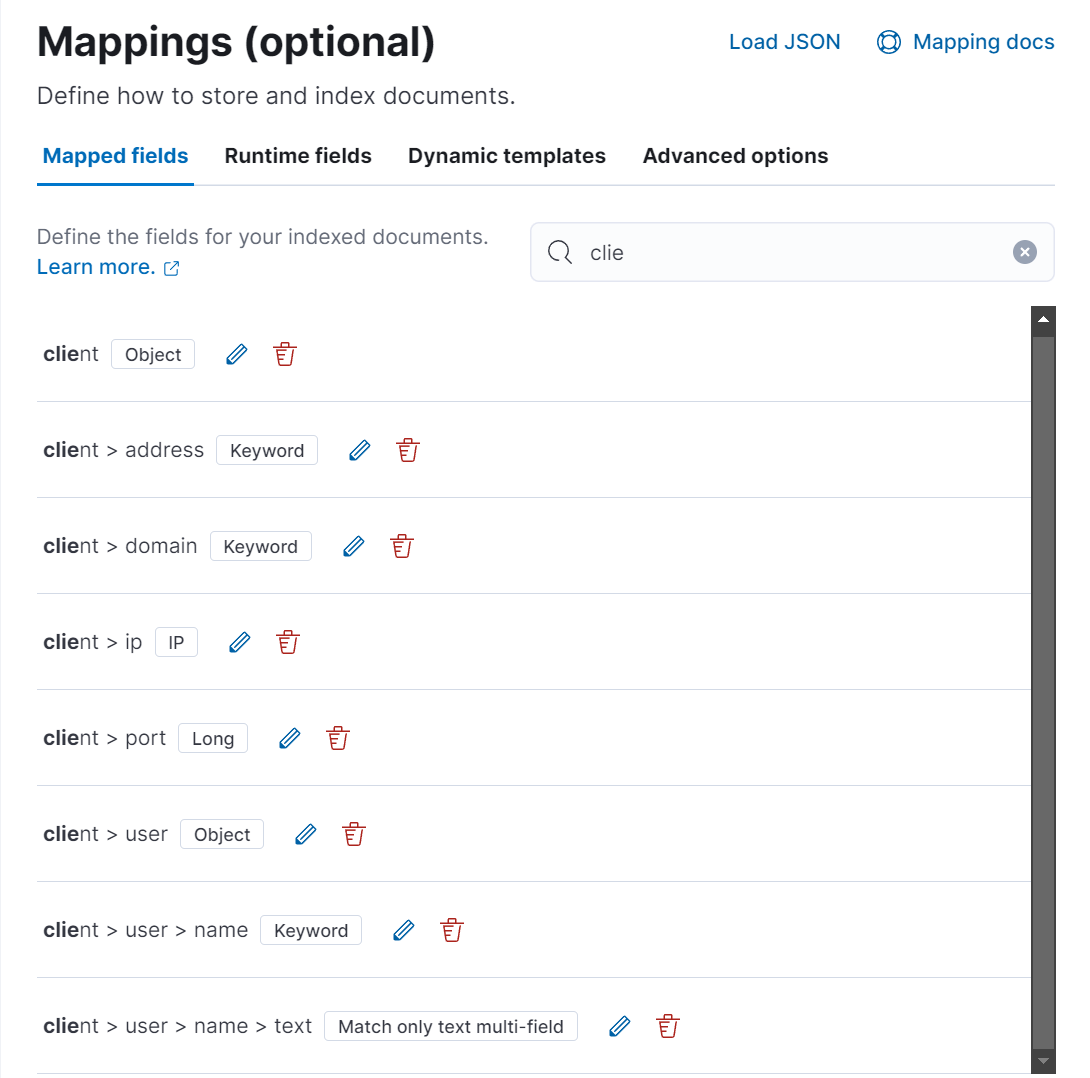Delete the client > address field
1090x1078 pixels.
pyautogui.click(x=407, y=450)
